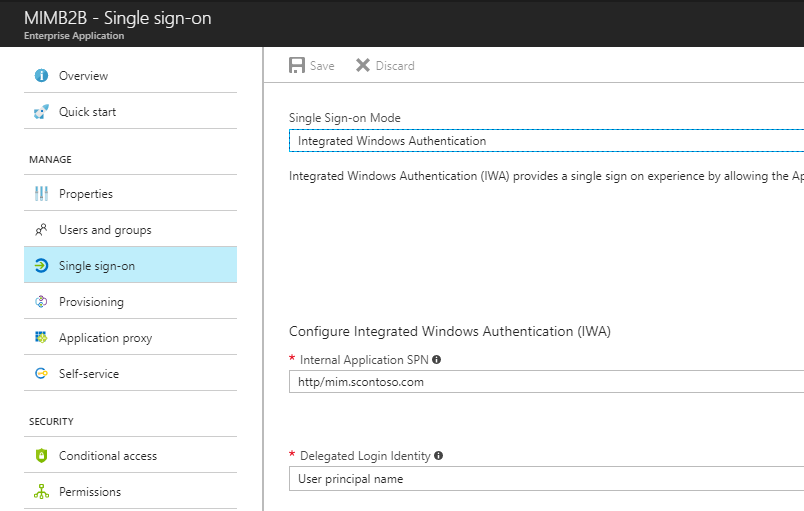The width and height of the screenshot is (804, 511).
Task: Click the Save floppy disk icon
Action: point(297,65)
